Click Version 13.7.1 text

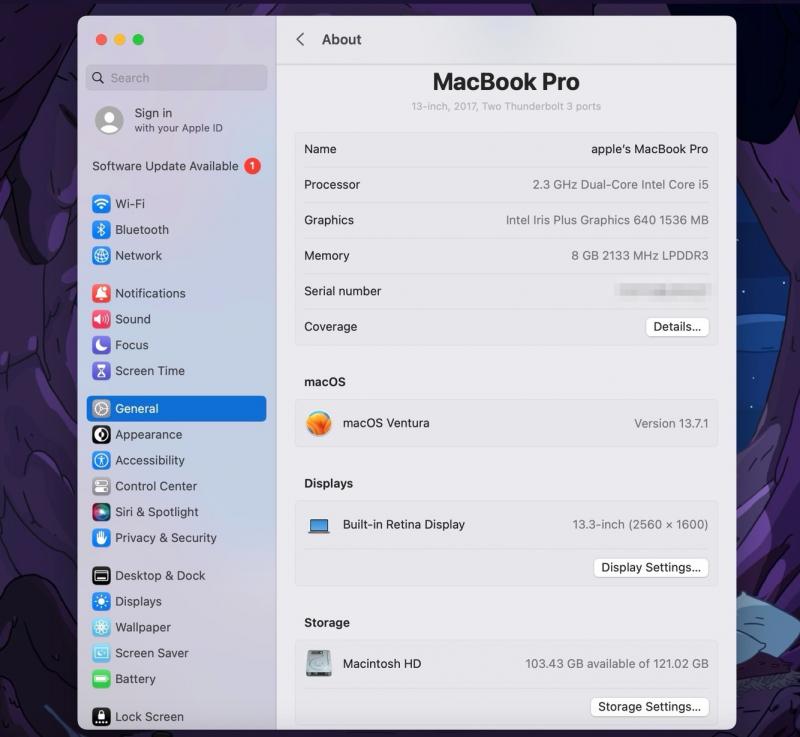pyautogui.click(x=671, y=424)
